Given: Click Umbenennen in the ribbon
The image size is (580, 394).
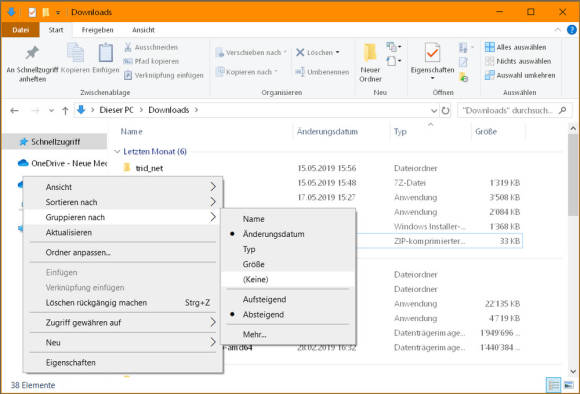Looking at the screenshot, I should 322,72.
